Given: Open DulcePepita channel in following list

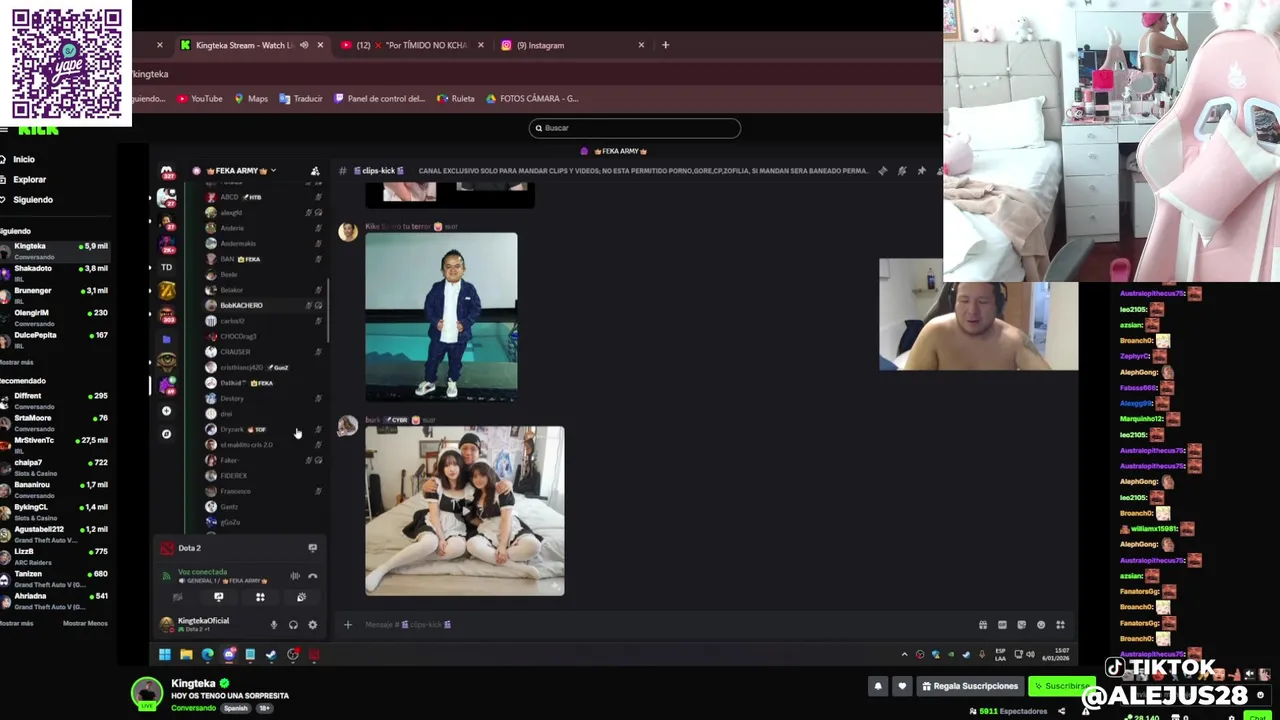Looking at the screenshot, I should pyautogui.click(x=55, y=338).
